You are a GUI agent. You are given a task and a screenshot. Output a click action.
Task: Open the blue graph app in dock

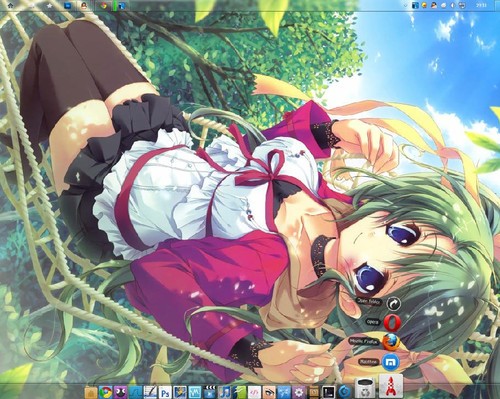click(x=135, y=392)
